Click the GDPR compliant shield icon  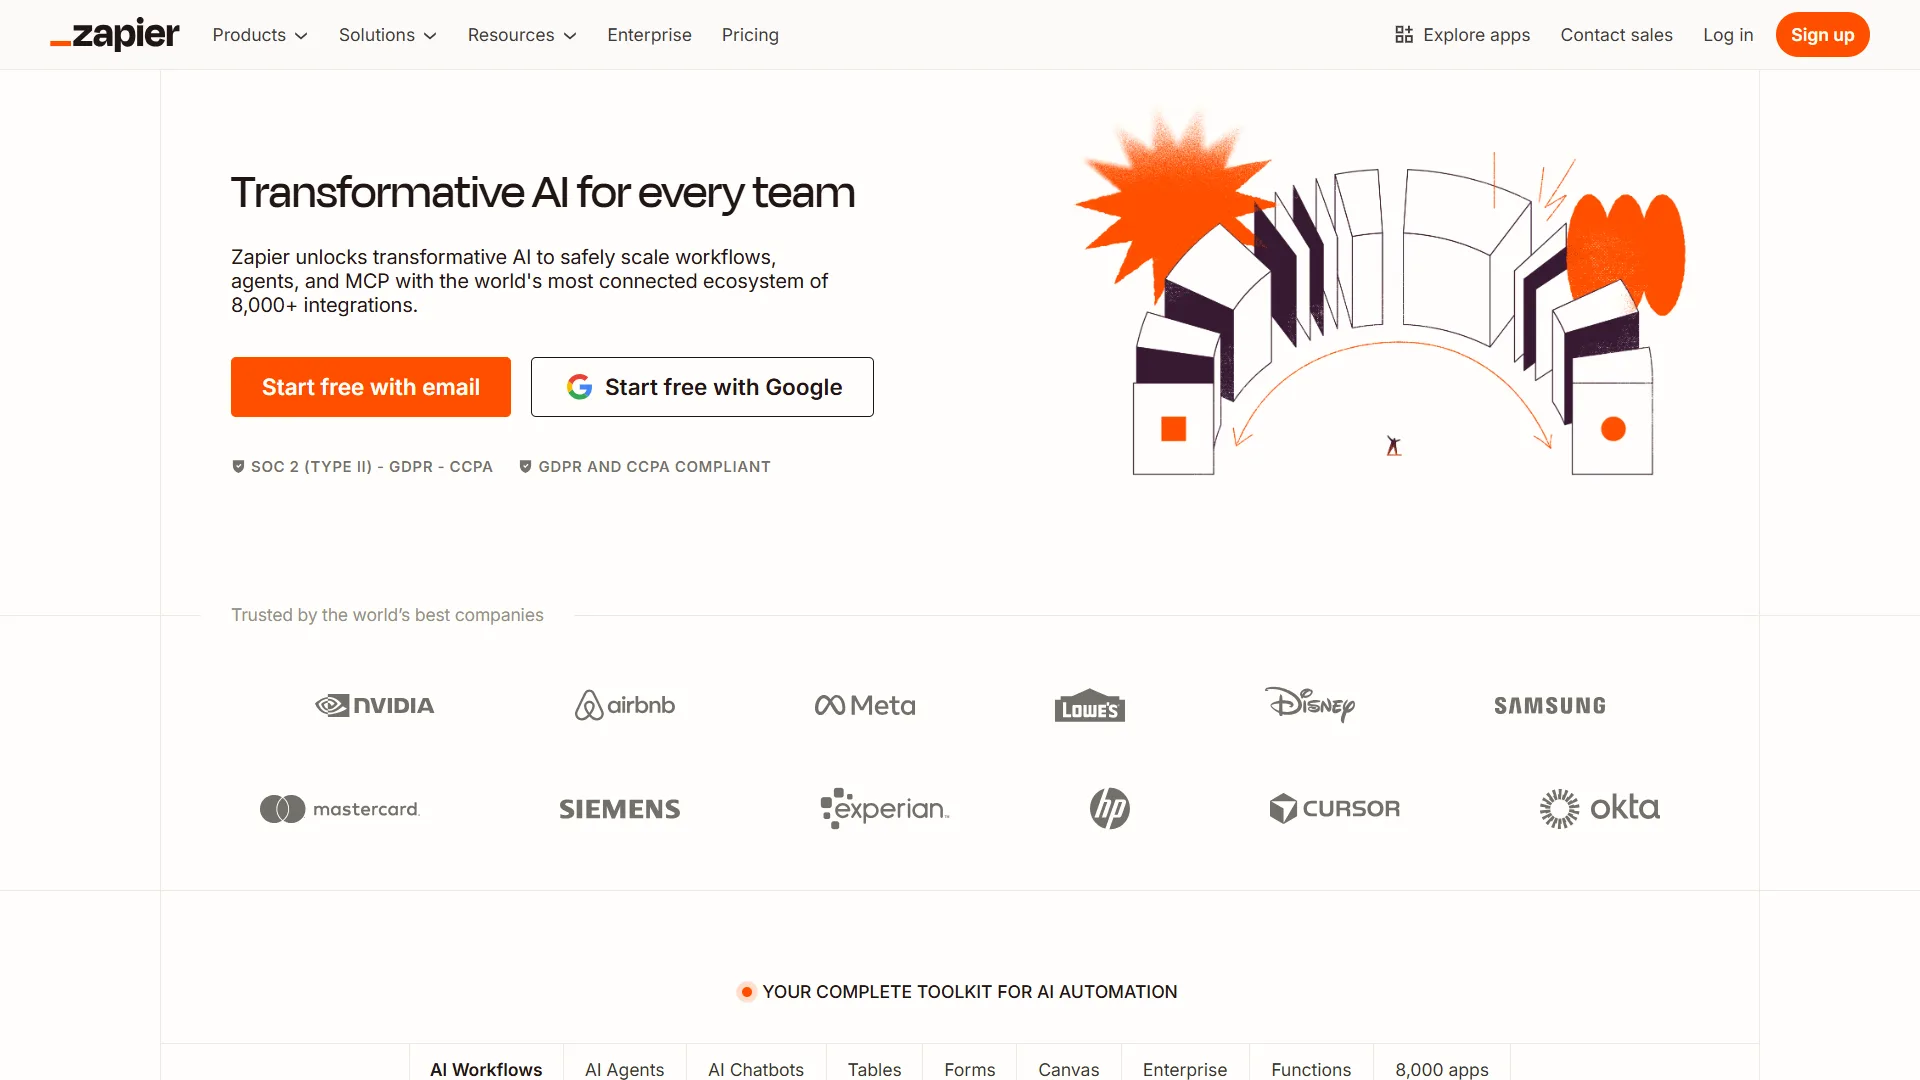(526, 466)
